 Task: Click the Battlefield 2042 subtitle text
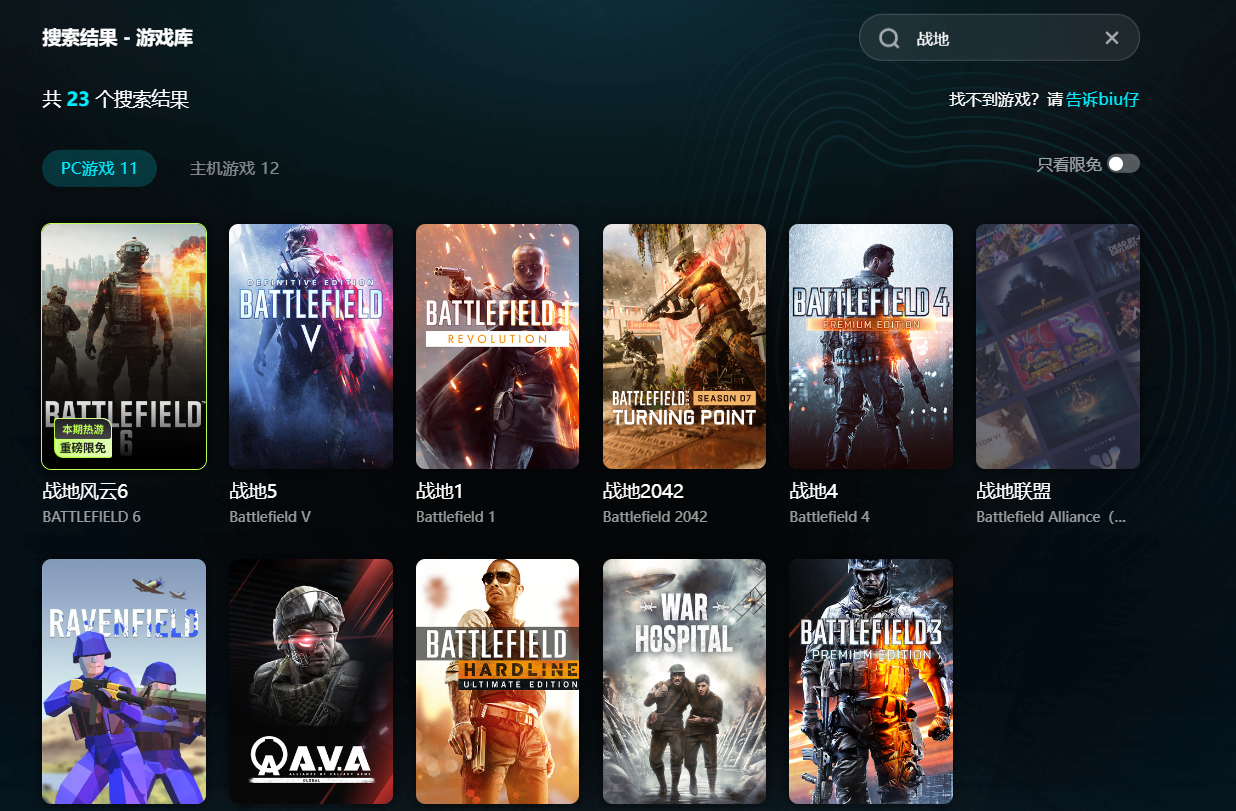click(655, 517)
